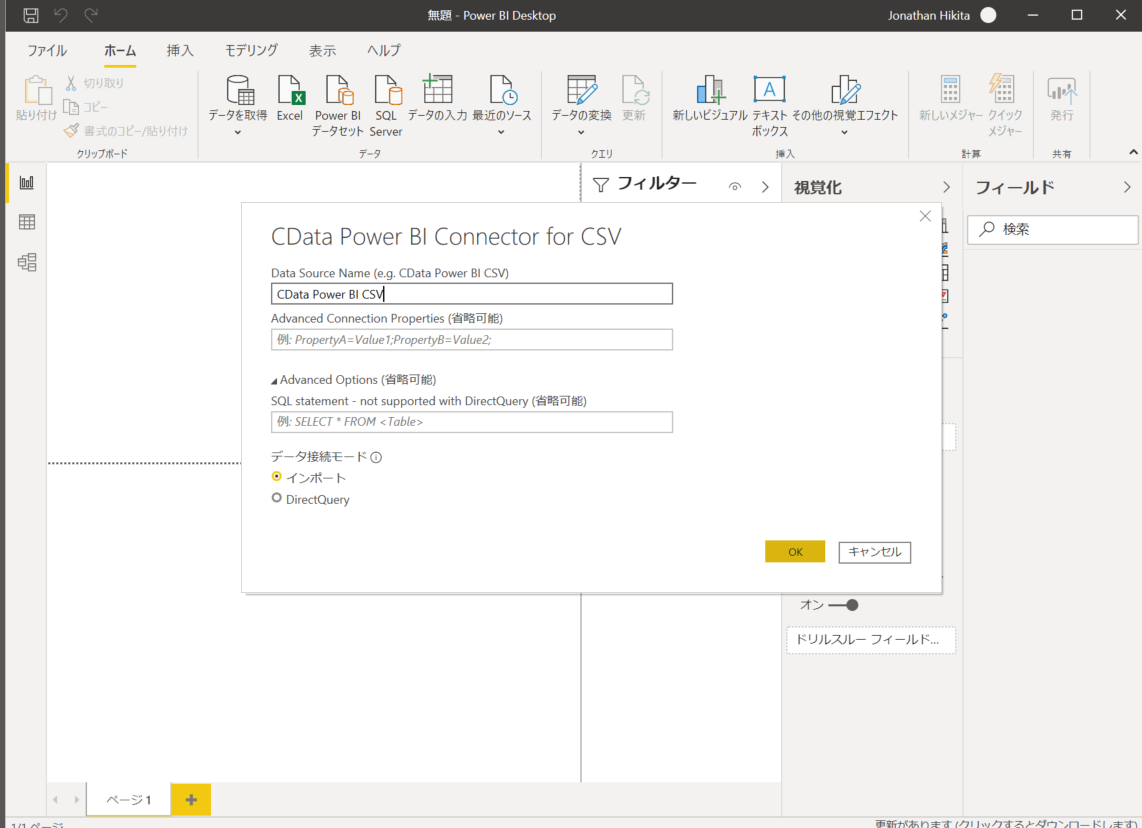
Task: Switch to the Model view icon in sidebar
Action: click(x=26, y=262)
